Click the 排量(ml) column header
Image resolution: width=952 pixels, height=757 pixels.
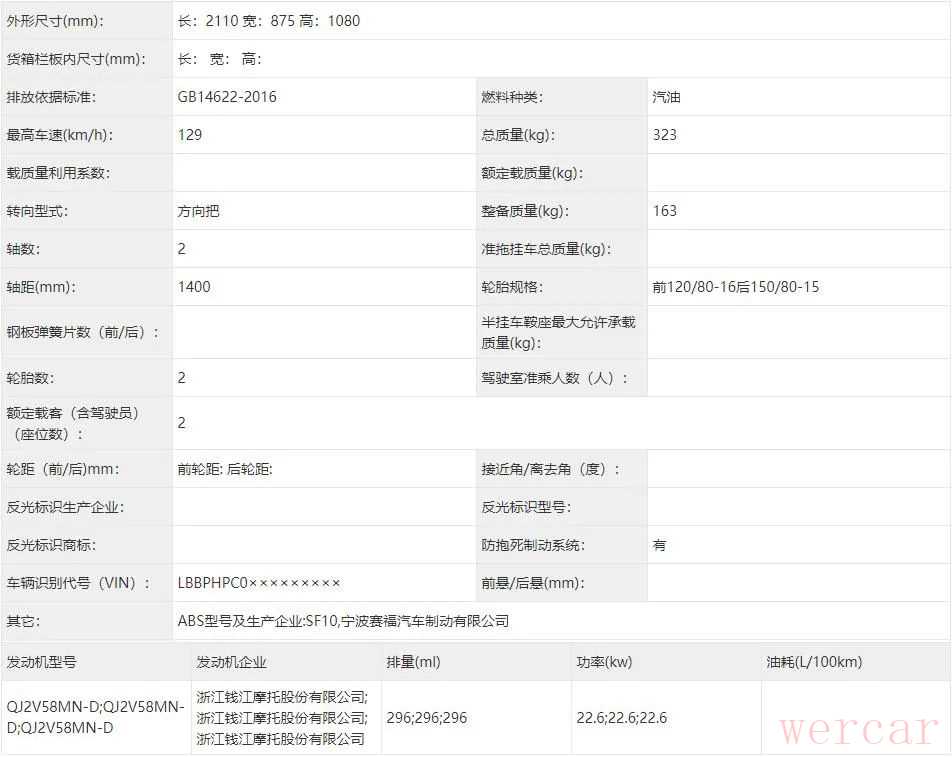413,662
